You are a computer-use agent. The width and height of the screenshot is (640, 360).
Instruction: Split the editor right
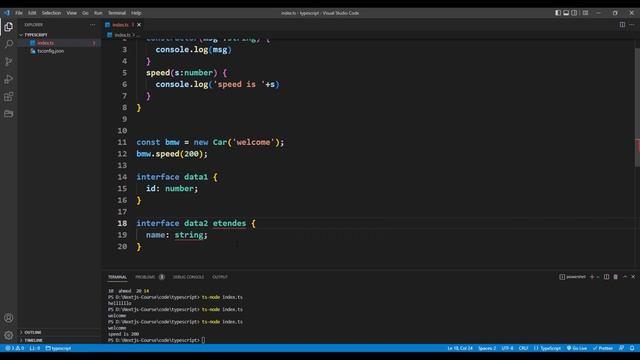click(x=622, y=25)
